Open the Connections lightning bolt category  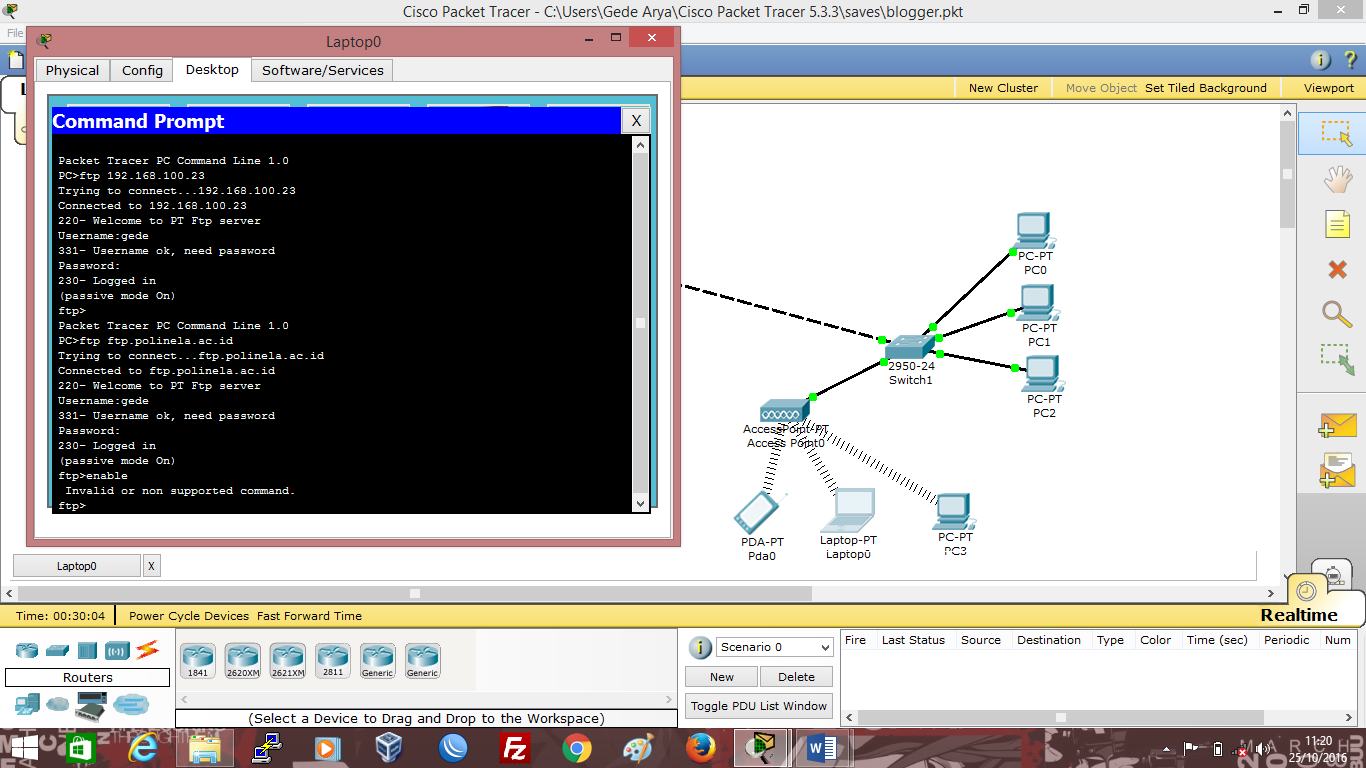(148, 650)
